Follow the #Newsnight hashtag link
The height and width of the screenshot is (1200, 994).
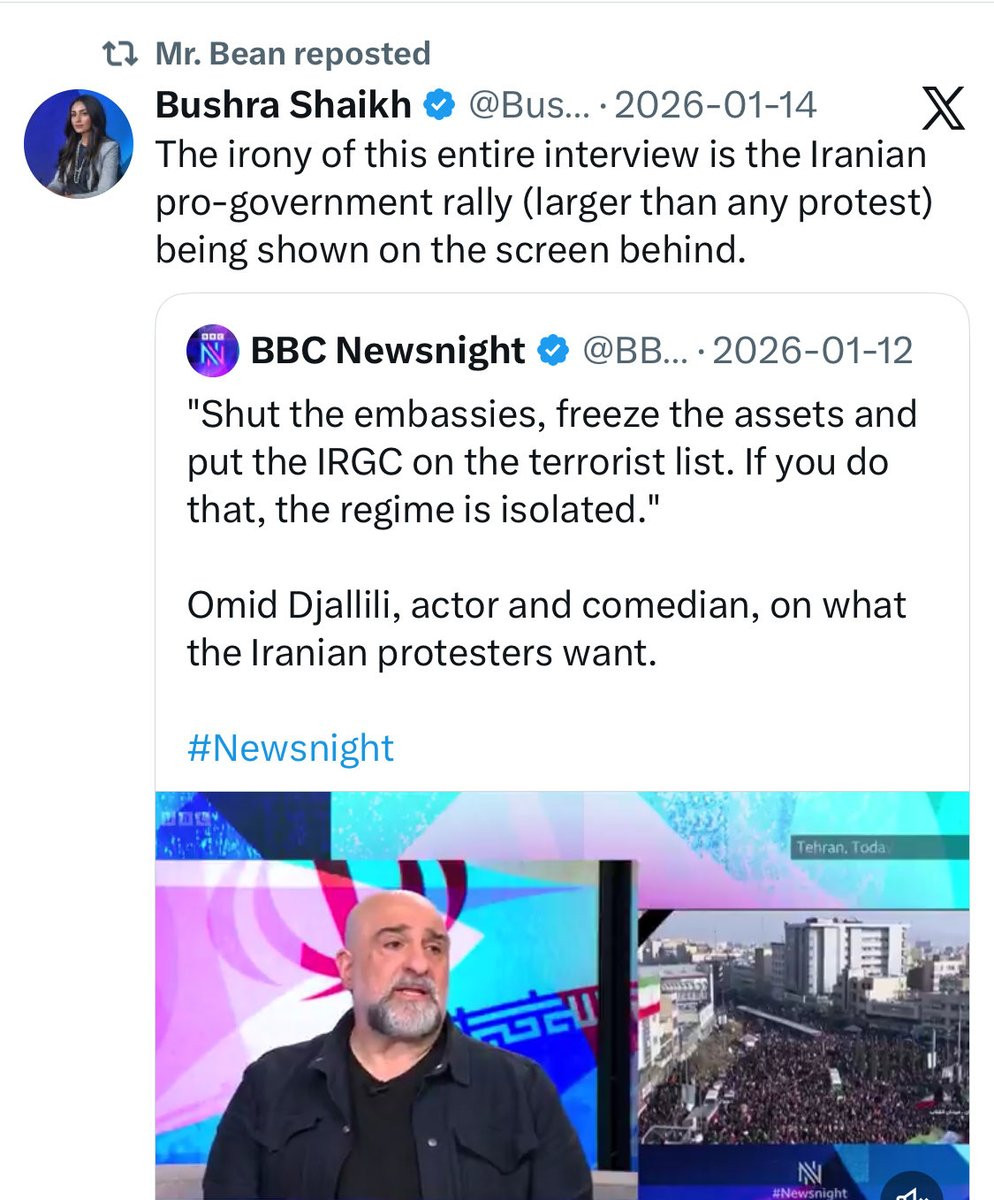(x=291, y=748)
